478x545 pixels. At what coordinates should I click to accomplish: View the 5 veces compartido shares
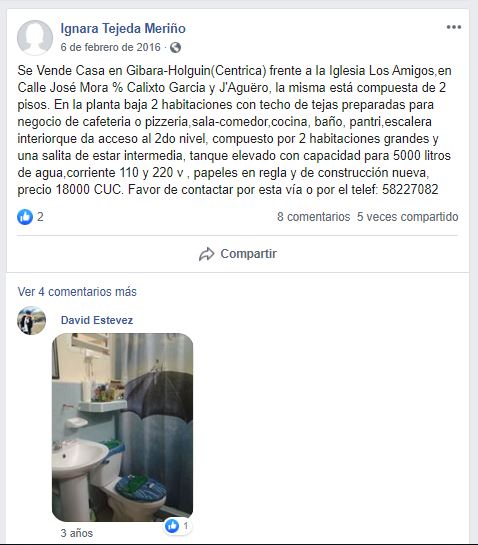click(407, 217)
